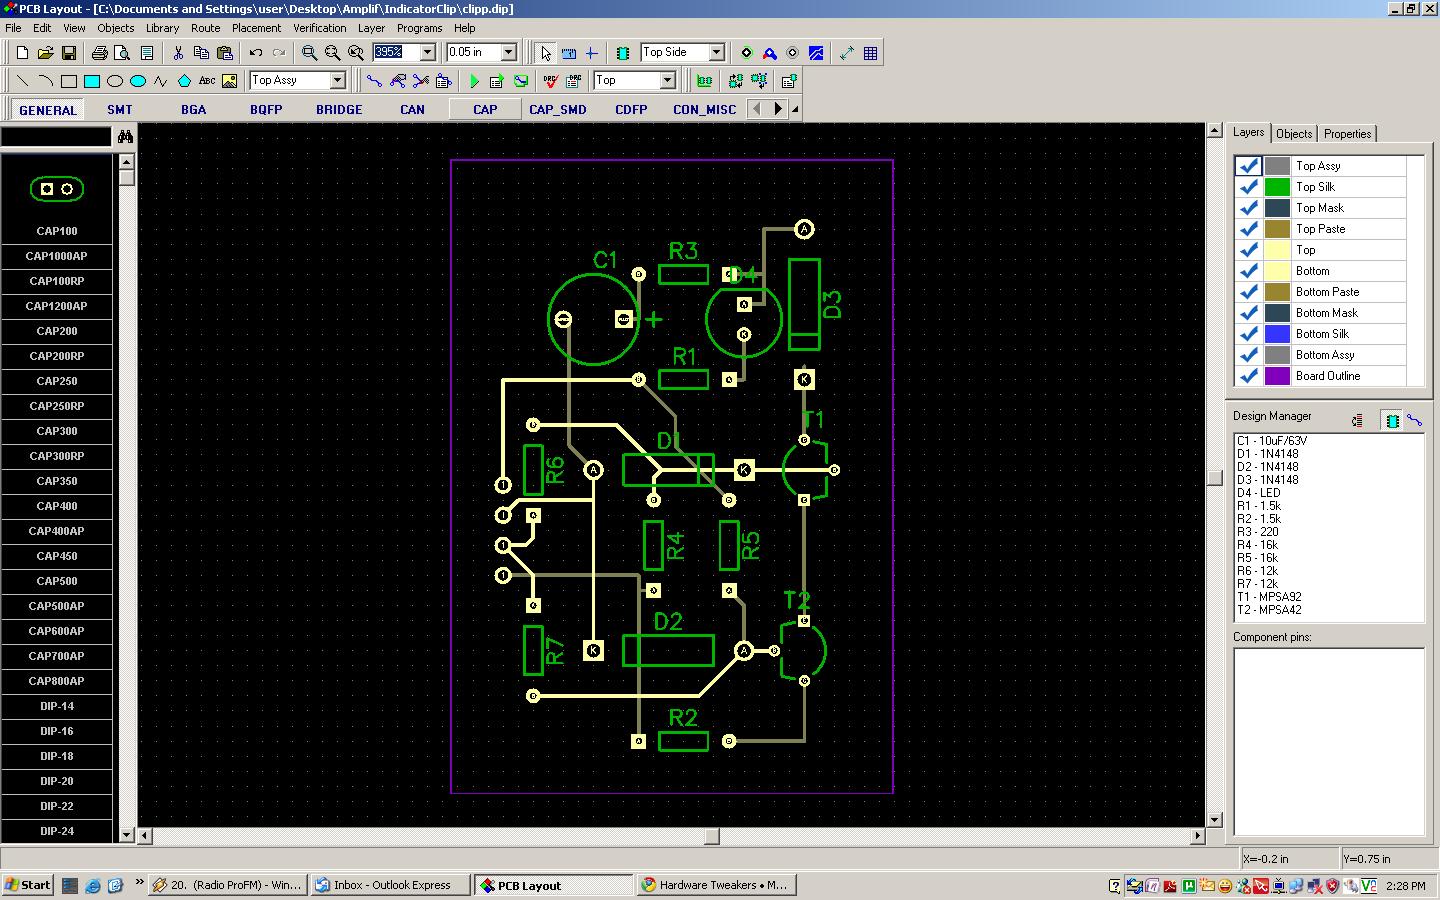
Task: Uncheck the Bottom Mask layer
Action: coord(1248,313)
